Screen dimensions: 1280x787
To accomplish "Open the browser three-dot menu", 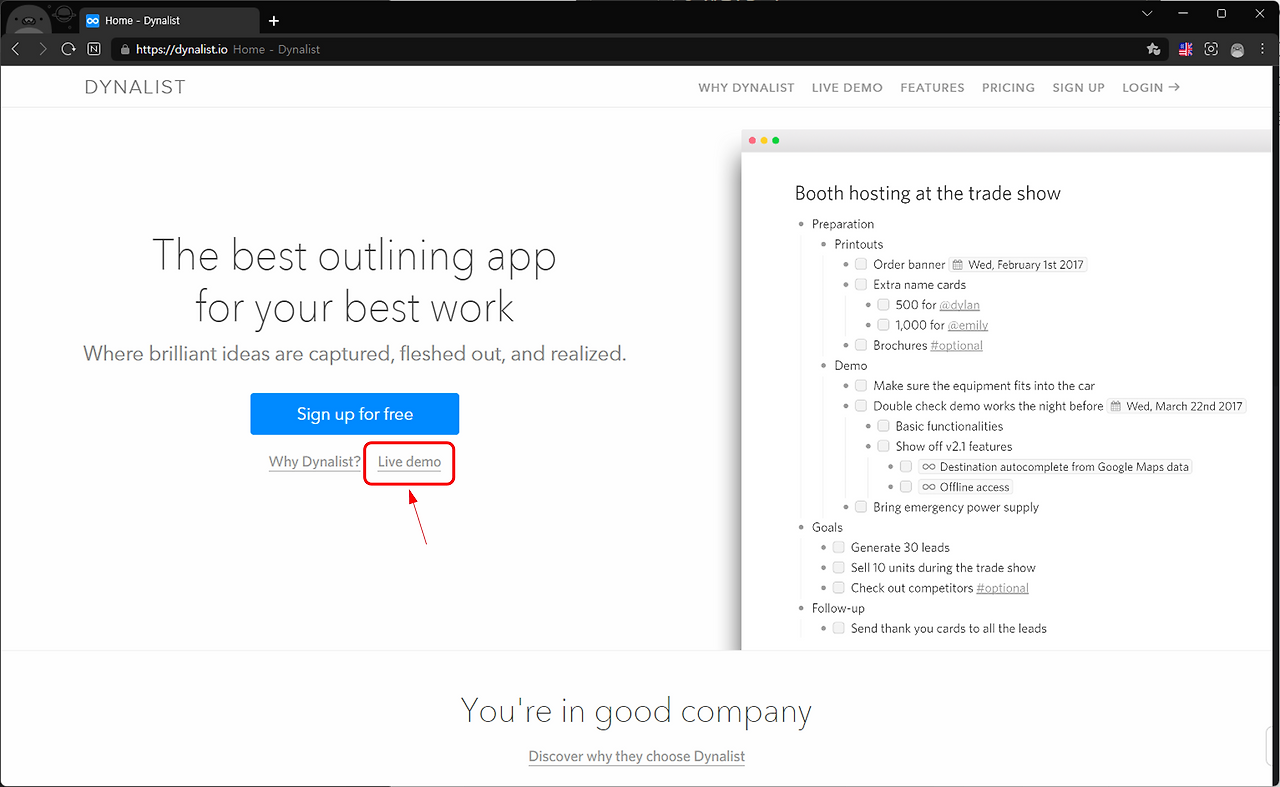I will pos(1263,49).
